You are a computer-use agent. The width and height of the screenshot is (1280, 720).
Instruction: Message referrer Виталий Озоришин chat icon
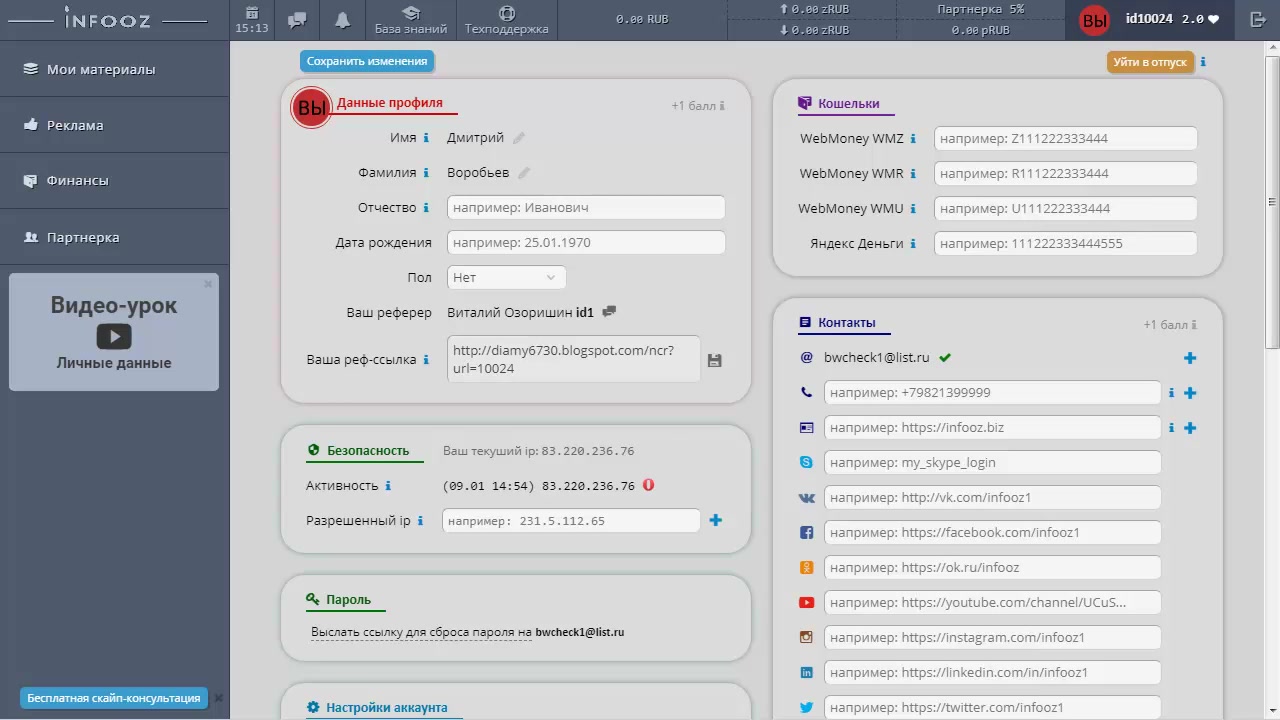pyautogui.click(x=609, y=312)
